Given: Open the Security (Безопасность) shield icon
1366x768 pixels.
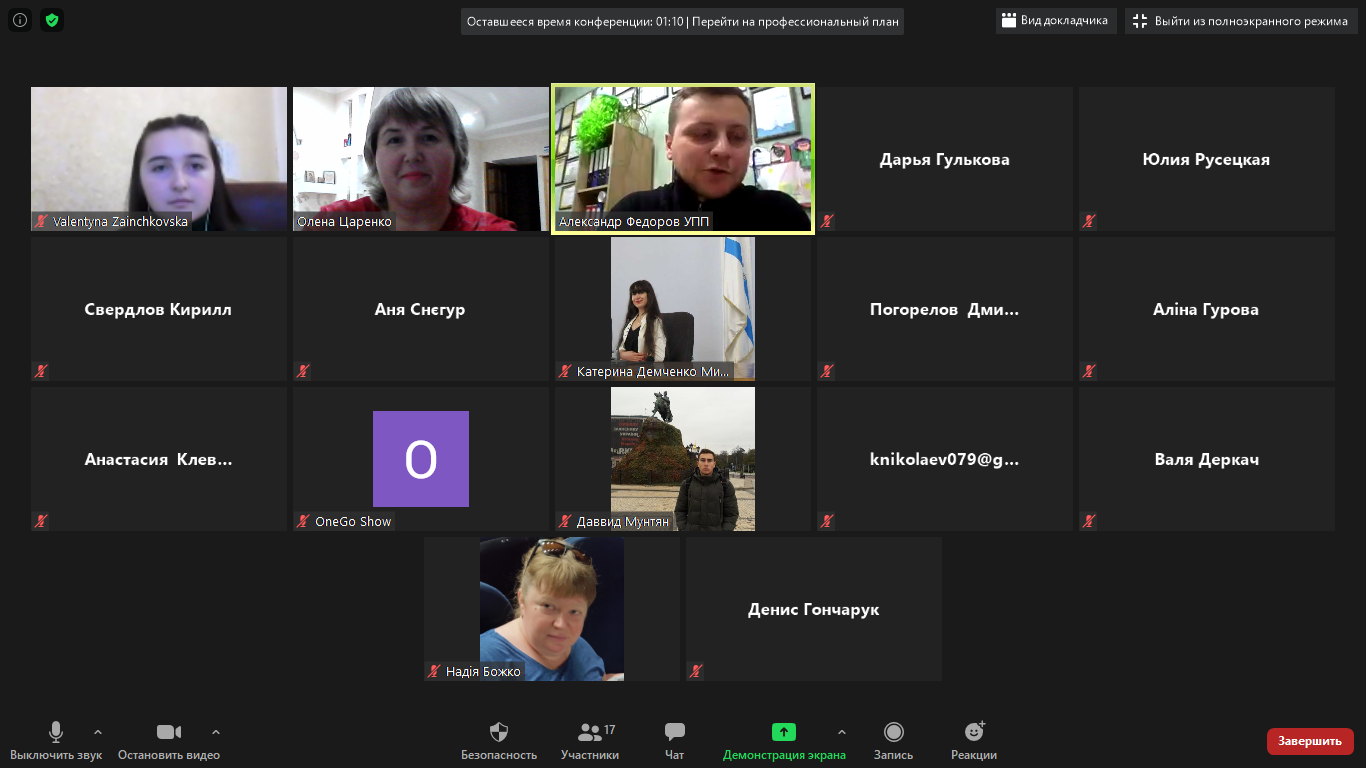Looking at the screenshot, I should pos(498,733).
